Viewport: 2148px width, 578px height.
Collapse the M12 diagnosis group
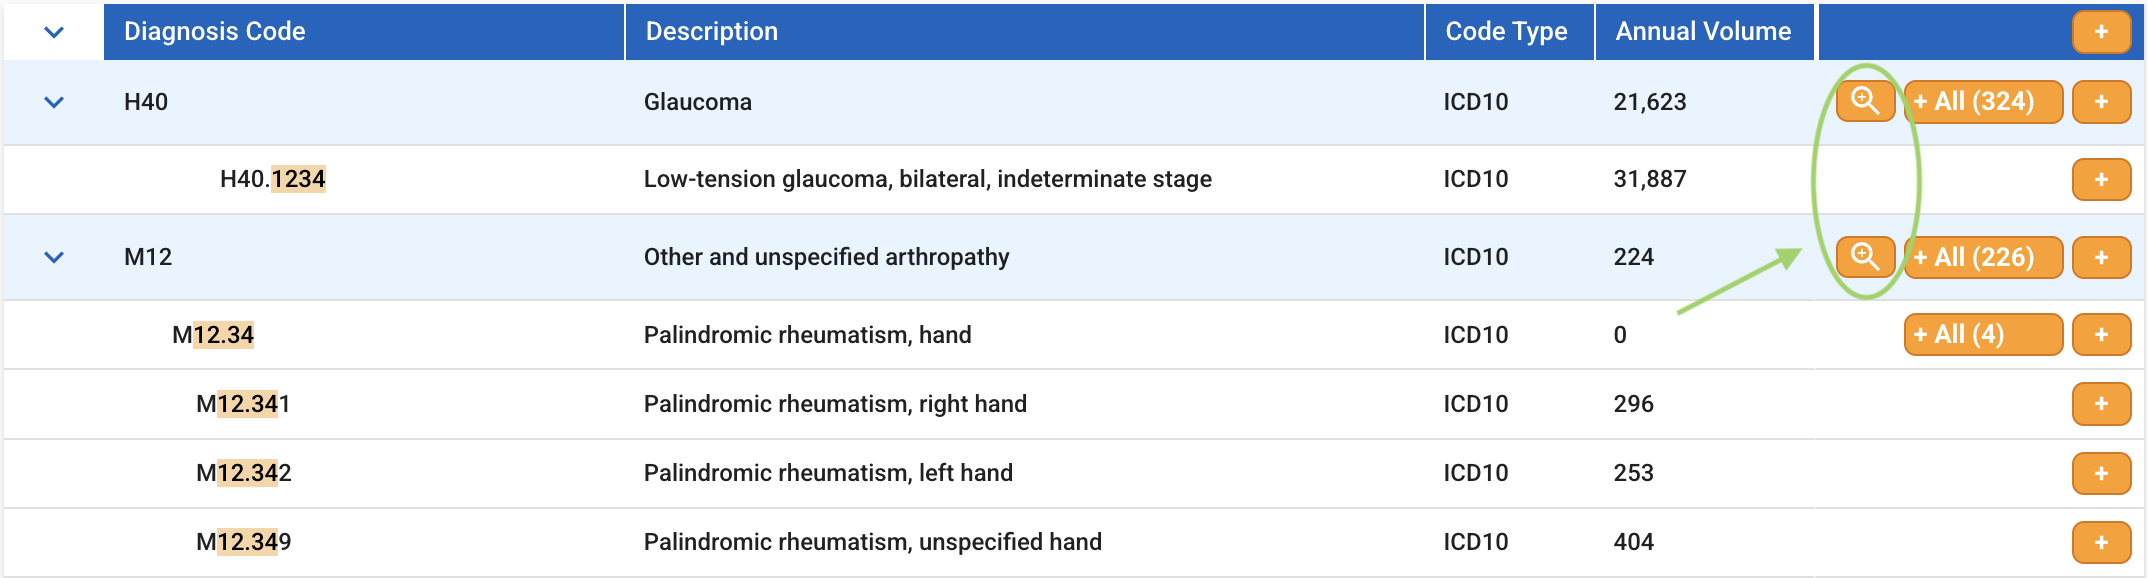tap(54, 257)
